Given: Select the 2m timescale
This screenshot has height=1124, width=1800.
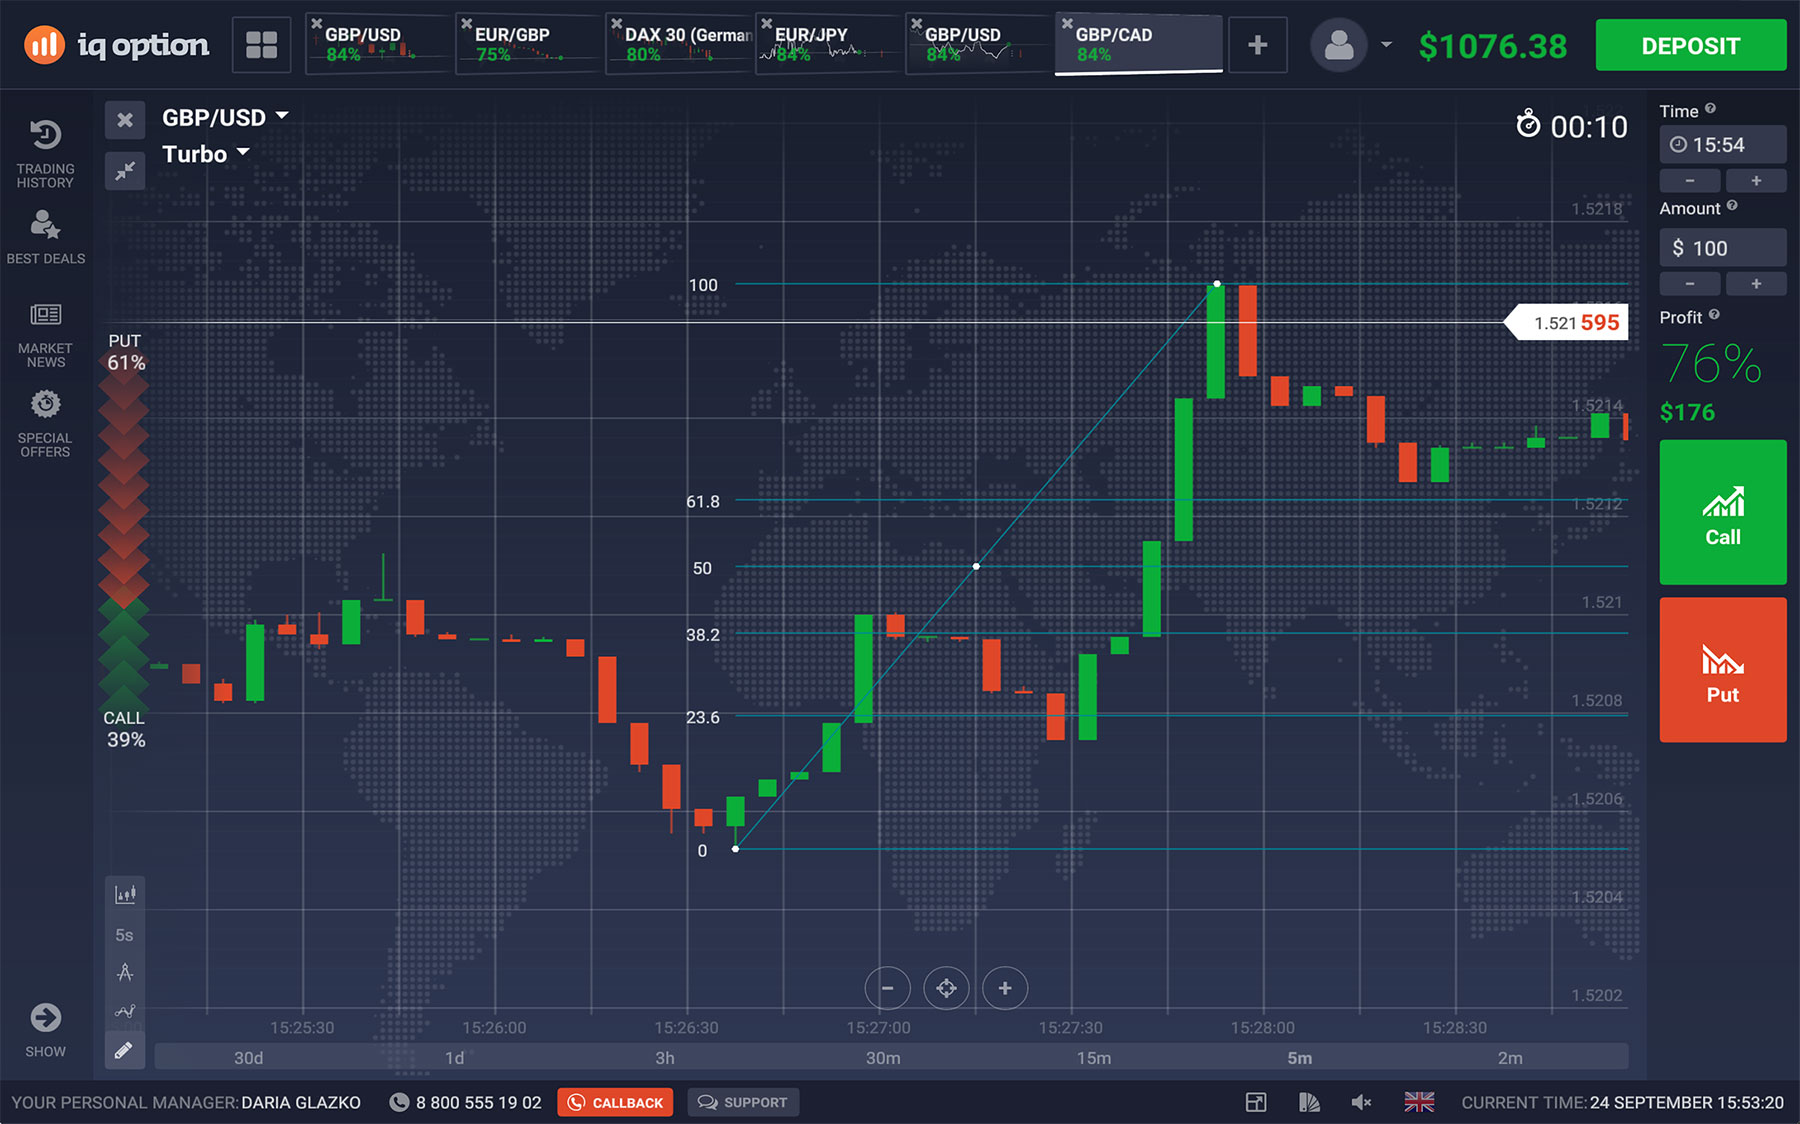Looking at the screenshot, I should pyautogui.click(x=1510, y=1058).
